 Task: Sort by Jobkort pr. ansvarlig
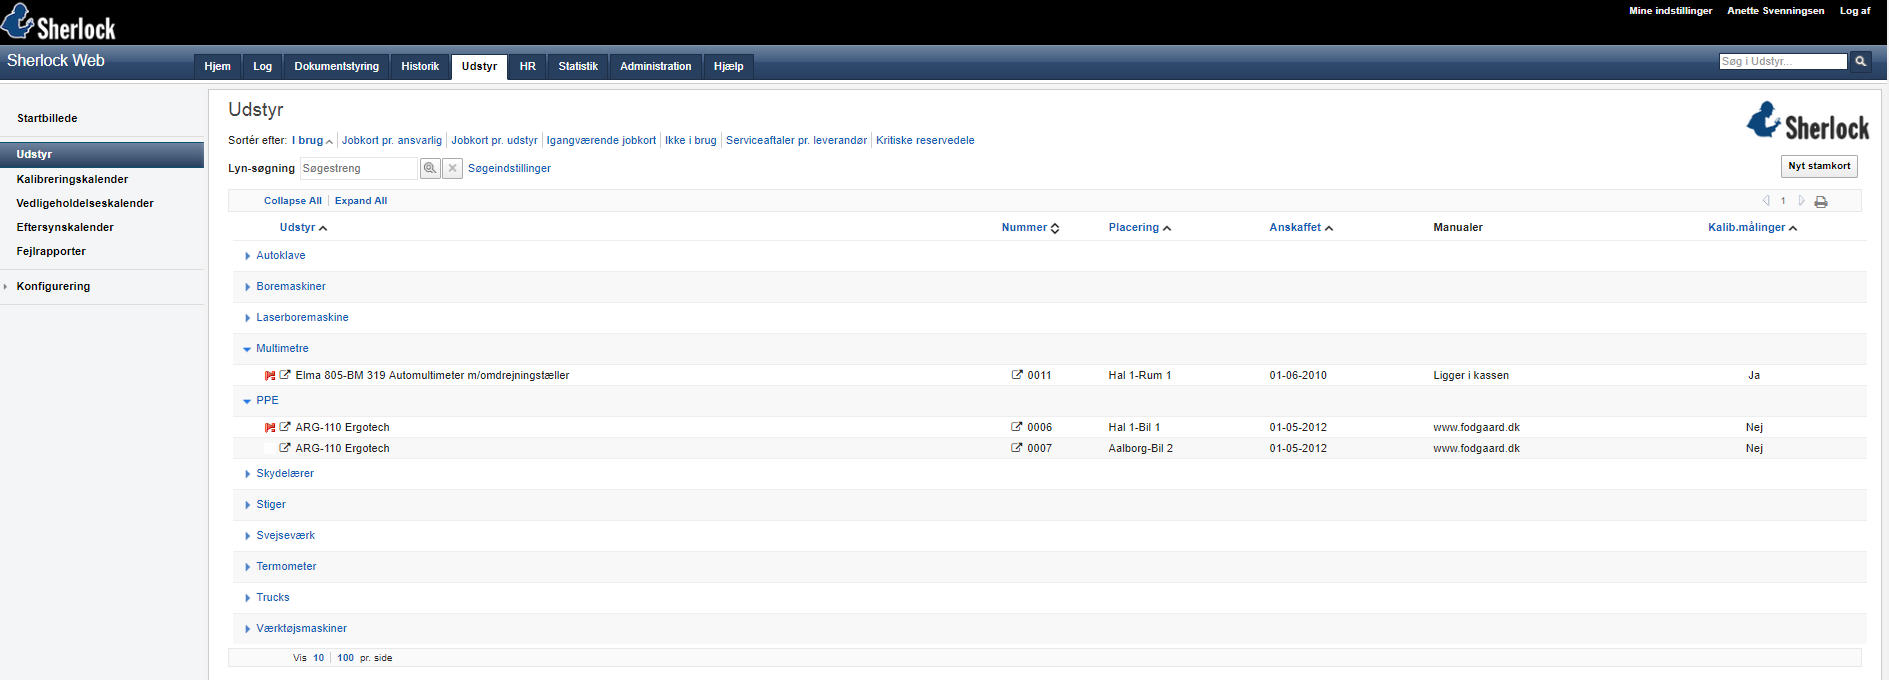[392, 140]
